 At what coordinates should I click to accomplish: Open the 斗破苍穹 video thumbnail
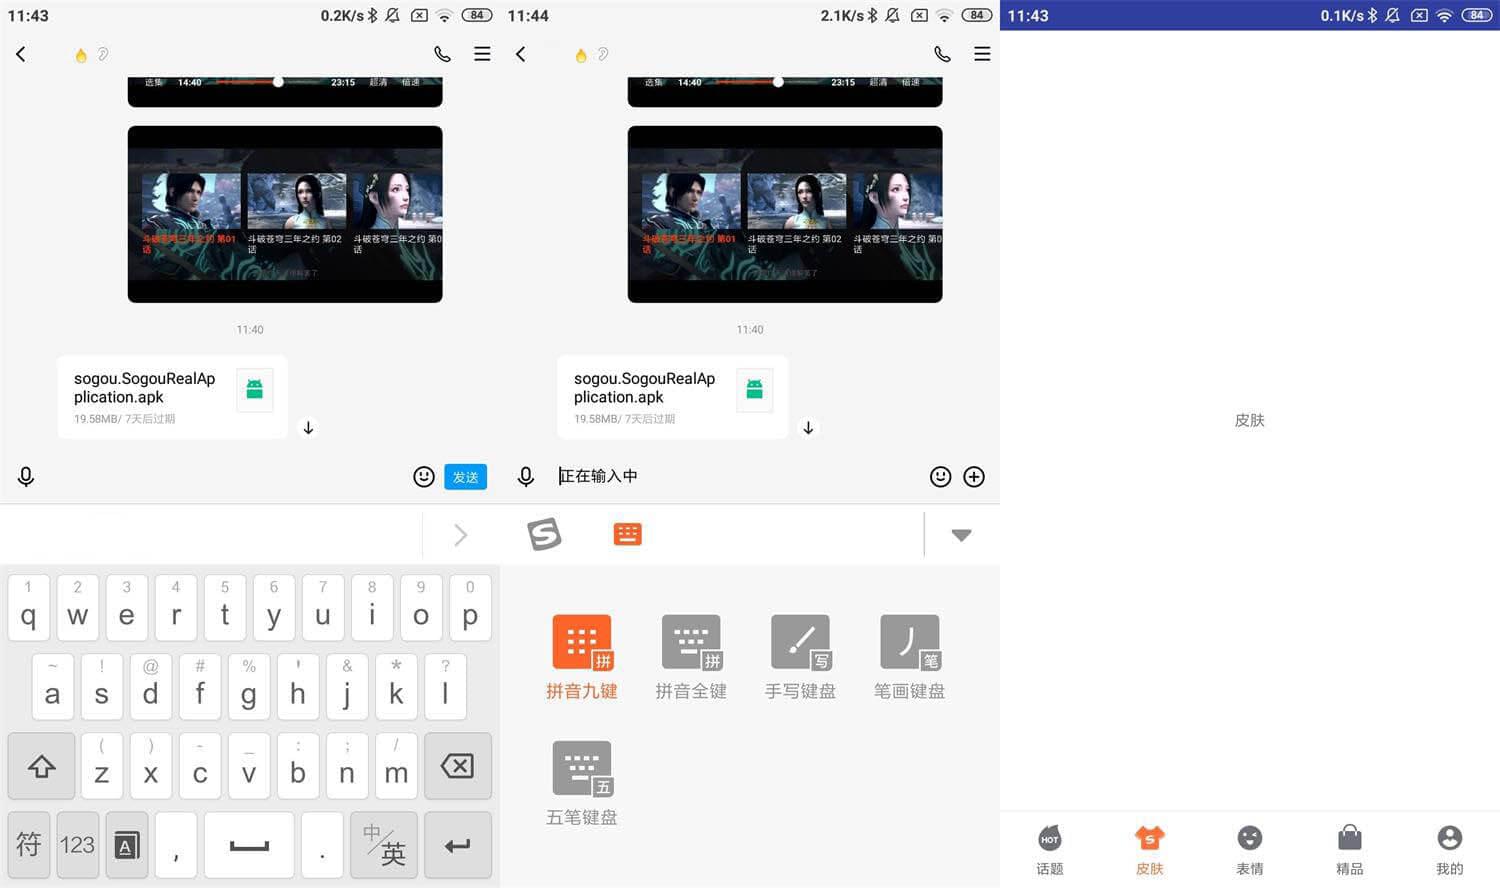click(284, 213)
